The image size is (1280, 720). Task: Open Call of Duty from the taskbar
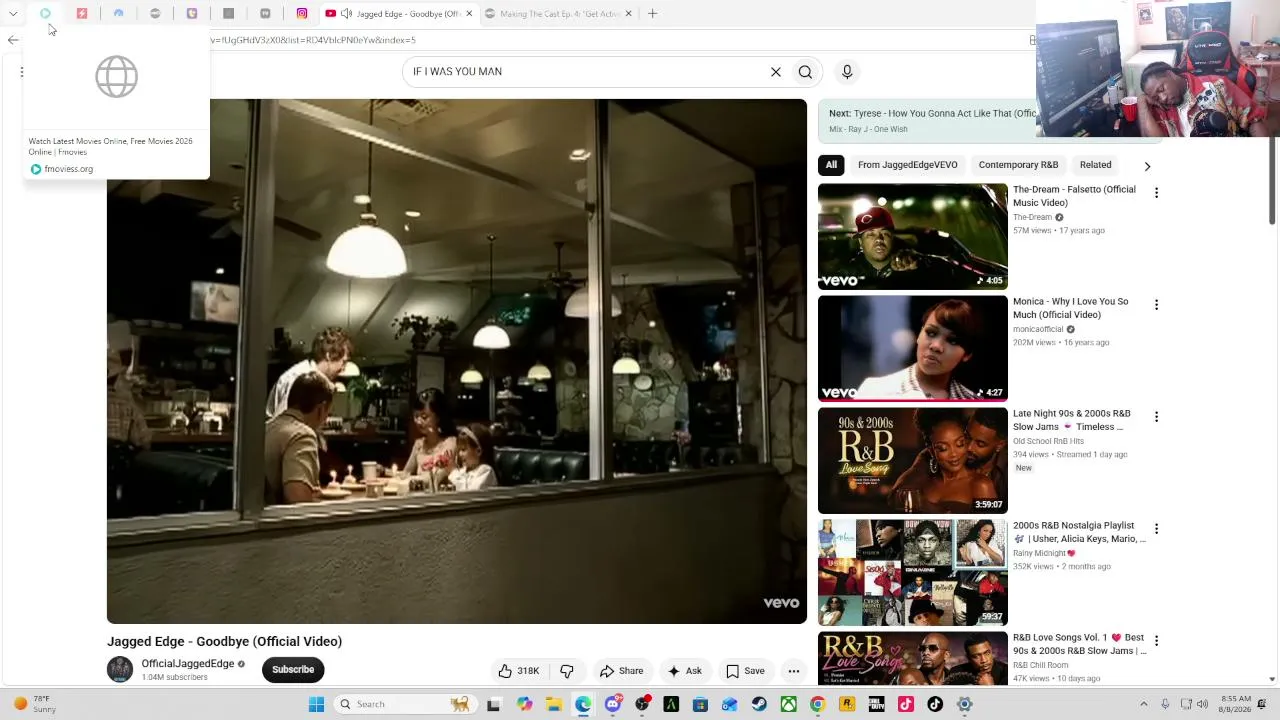coord(876,704)
